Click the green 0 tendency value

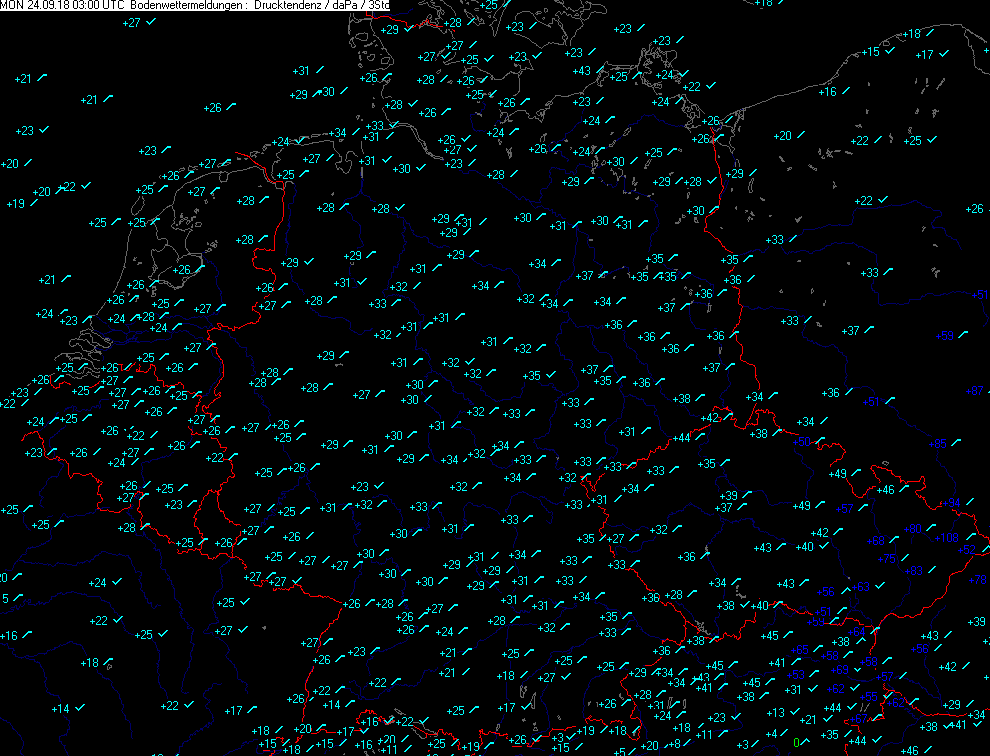(796, 742)
